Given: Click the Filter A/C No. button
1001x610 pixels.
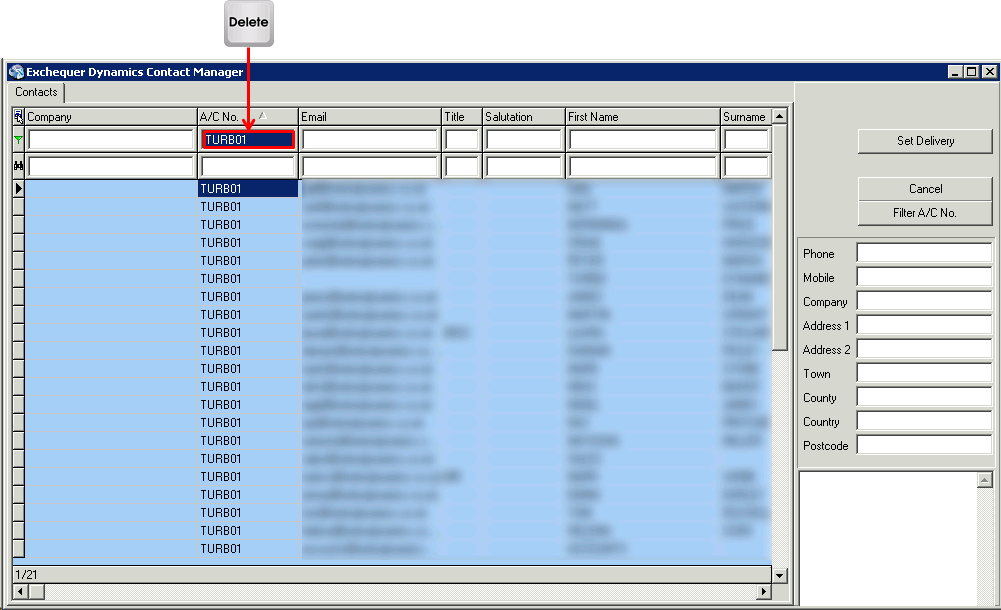Looking at the screenshot, I should 925,213.
